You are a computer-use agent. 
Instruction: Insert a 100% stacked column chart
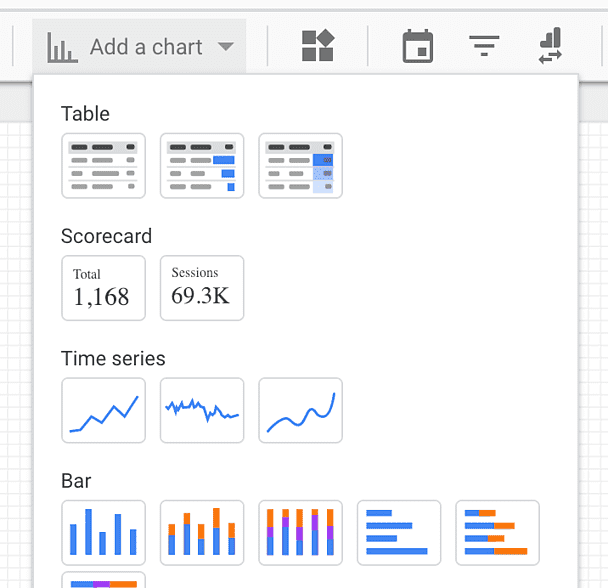[x=301, y=533]
